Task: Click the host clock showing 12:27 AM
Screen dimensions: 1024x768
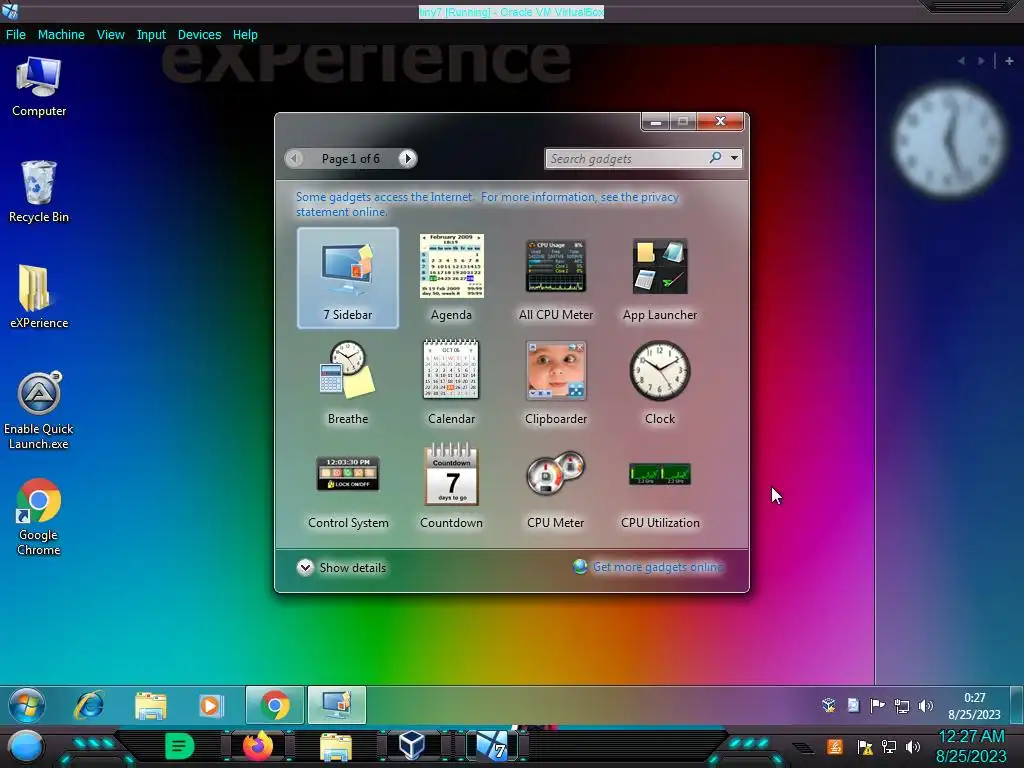Action: tap(970, 746)
